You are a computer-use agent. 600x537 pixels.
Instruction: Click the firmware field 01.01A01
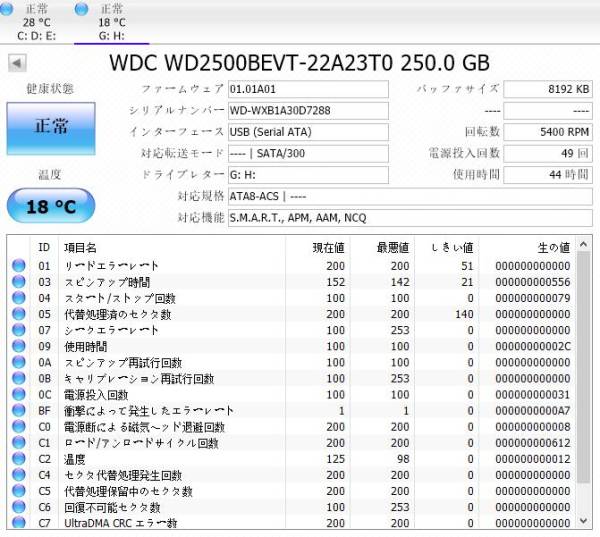point(308,89)
